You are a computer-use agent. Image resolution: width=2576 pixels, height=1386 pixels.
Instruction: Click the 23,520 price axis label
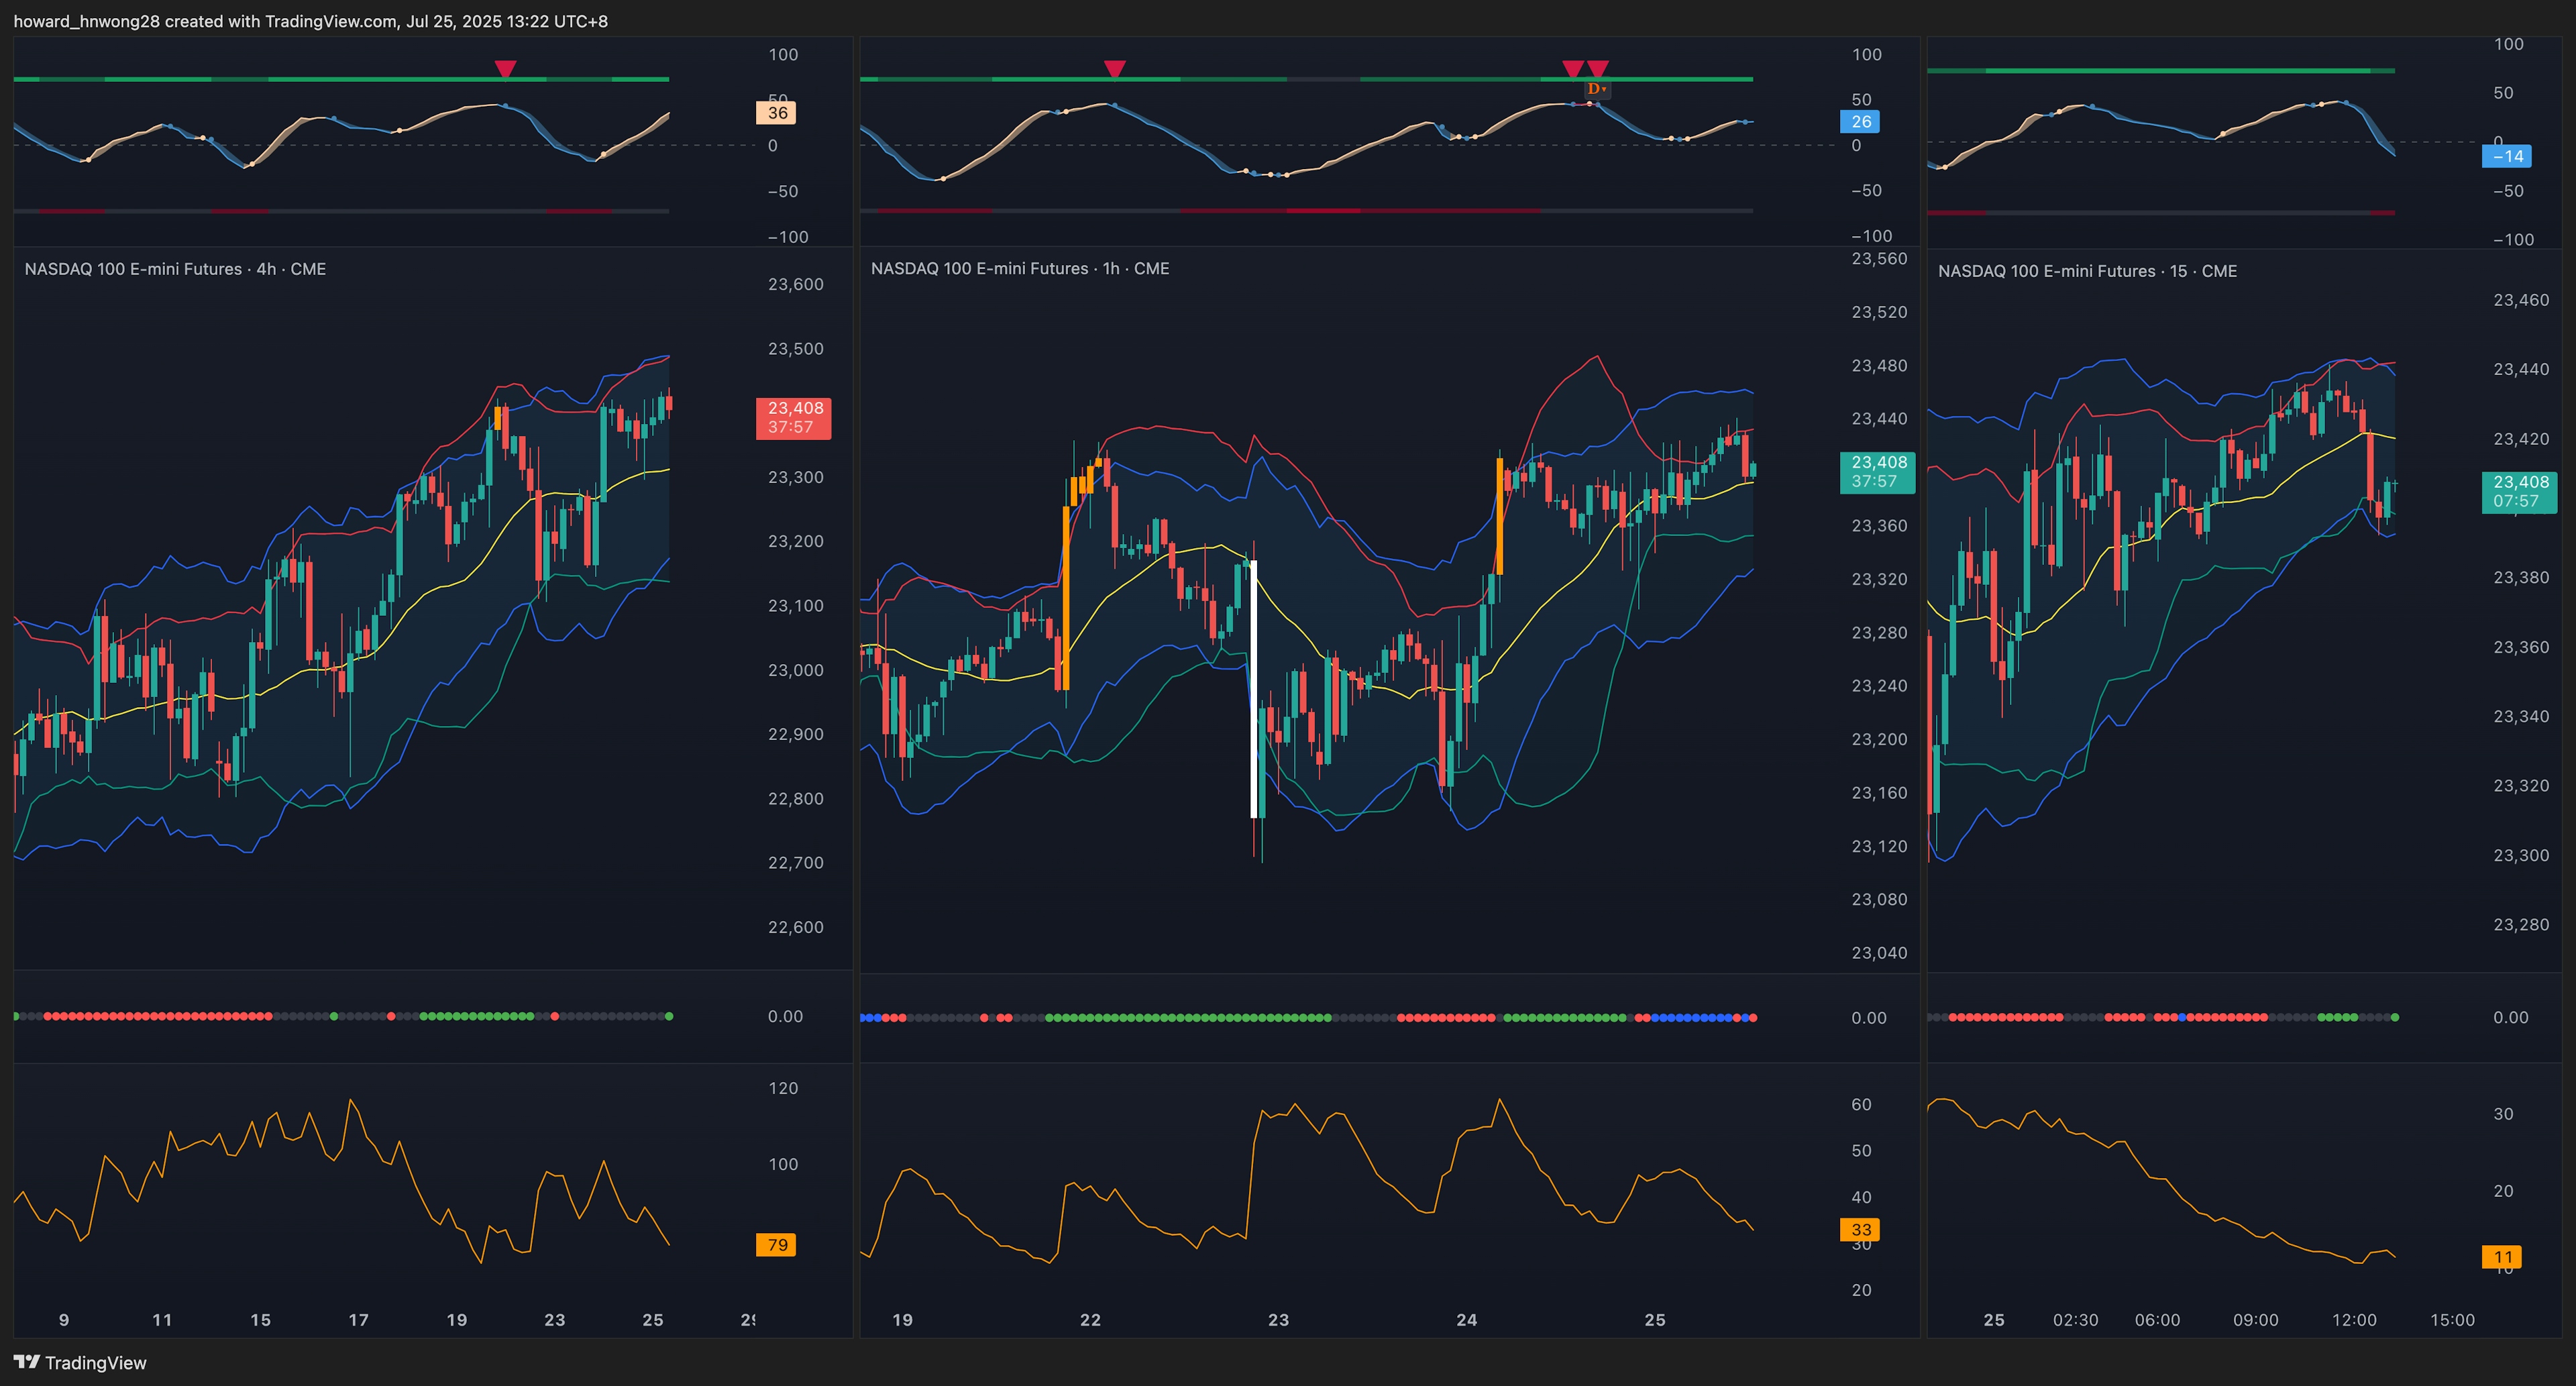coord(1879,312)
